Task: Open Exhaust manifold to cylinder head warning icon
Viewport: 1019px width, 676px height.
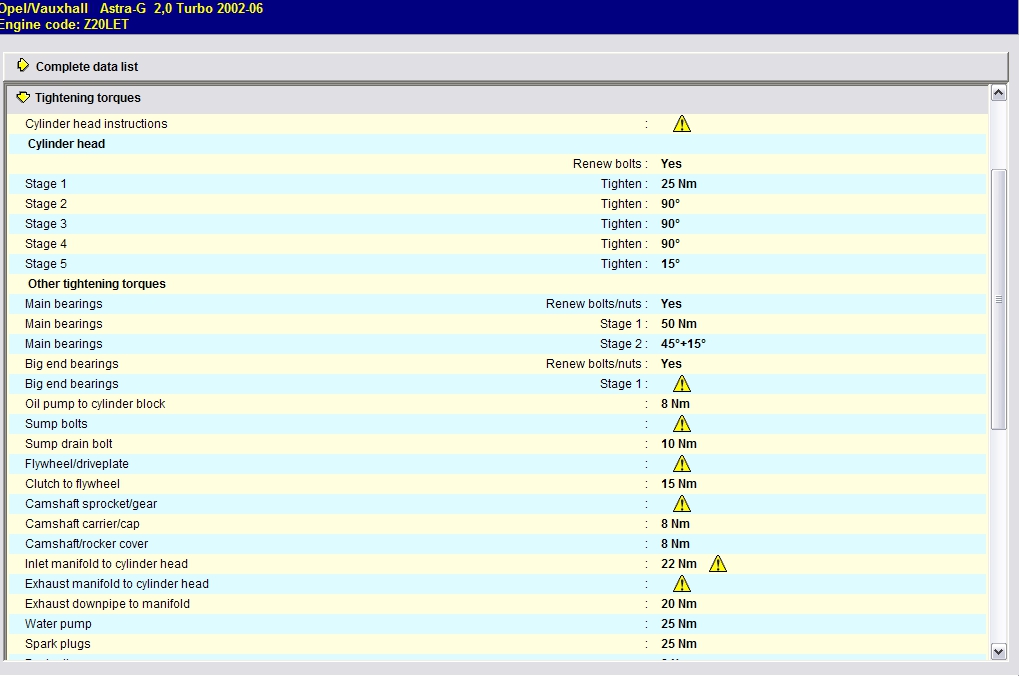Action: (x=682, y=584)
